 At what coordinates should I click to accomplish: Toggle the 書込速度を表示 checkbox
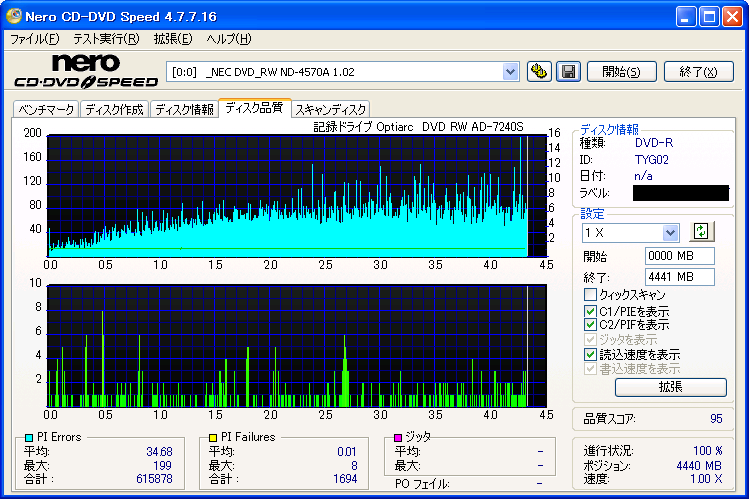(x=590, y=369)
